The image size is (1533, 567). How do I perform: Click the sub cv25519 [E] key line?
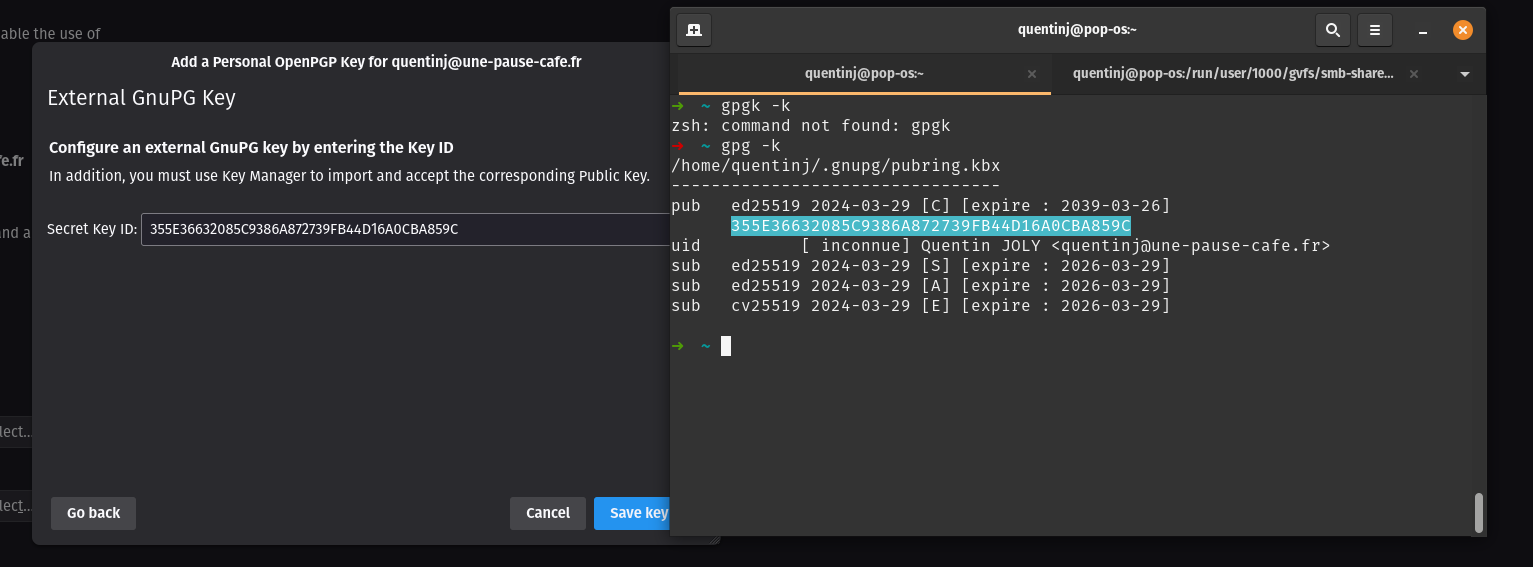pyautogui.click(x=920, y=306)
